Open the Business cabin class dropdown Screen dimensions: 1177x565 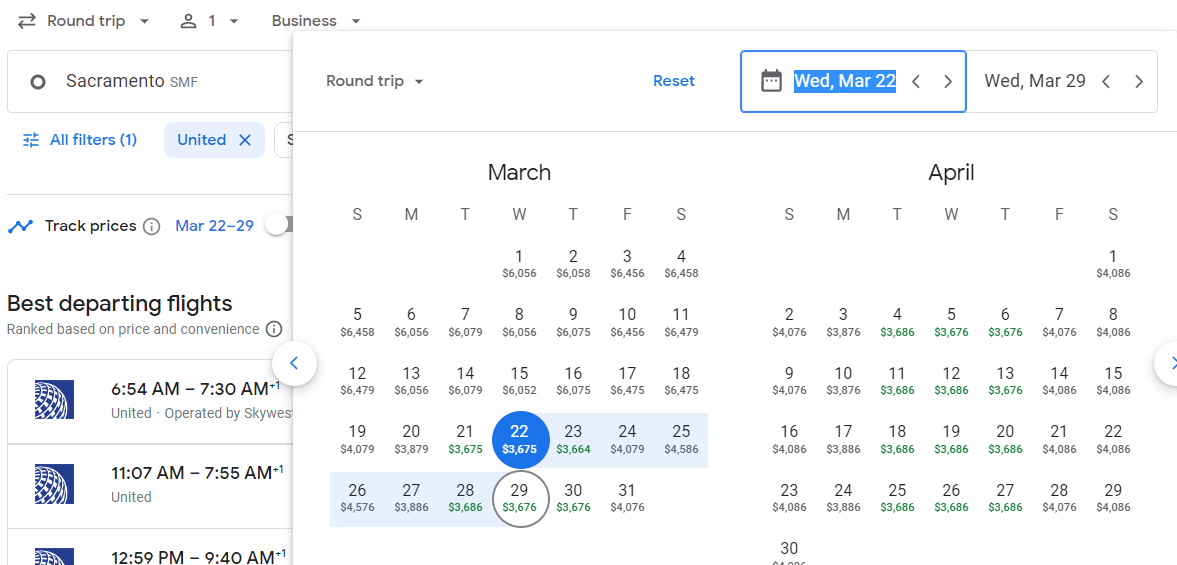point(316,21)
